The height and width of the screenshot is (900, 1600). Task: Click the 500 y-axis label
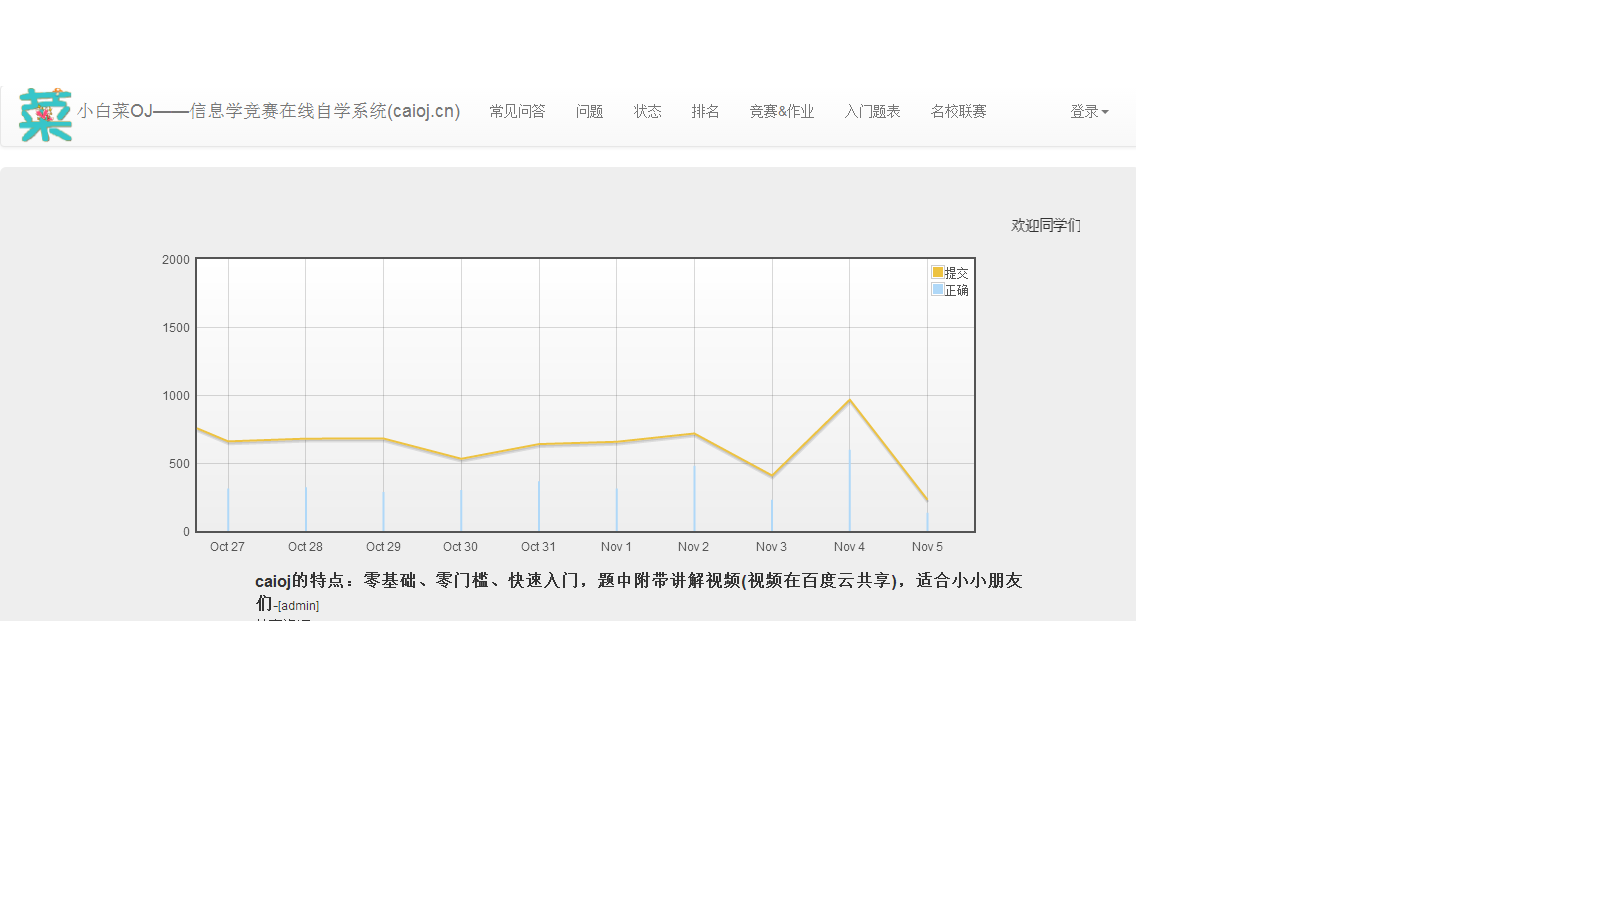coord(179,464)
